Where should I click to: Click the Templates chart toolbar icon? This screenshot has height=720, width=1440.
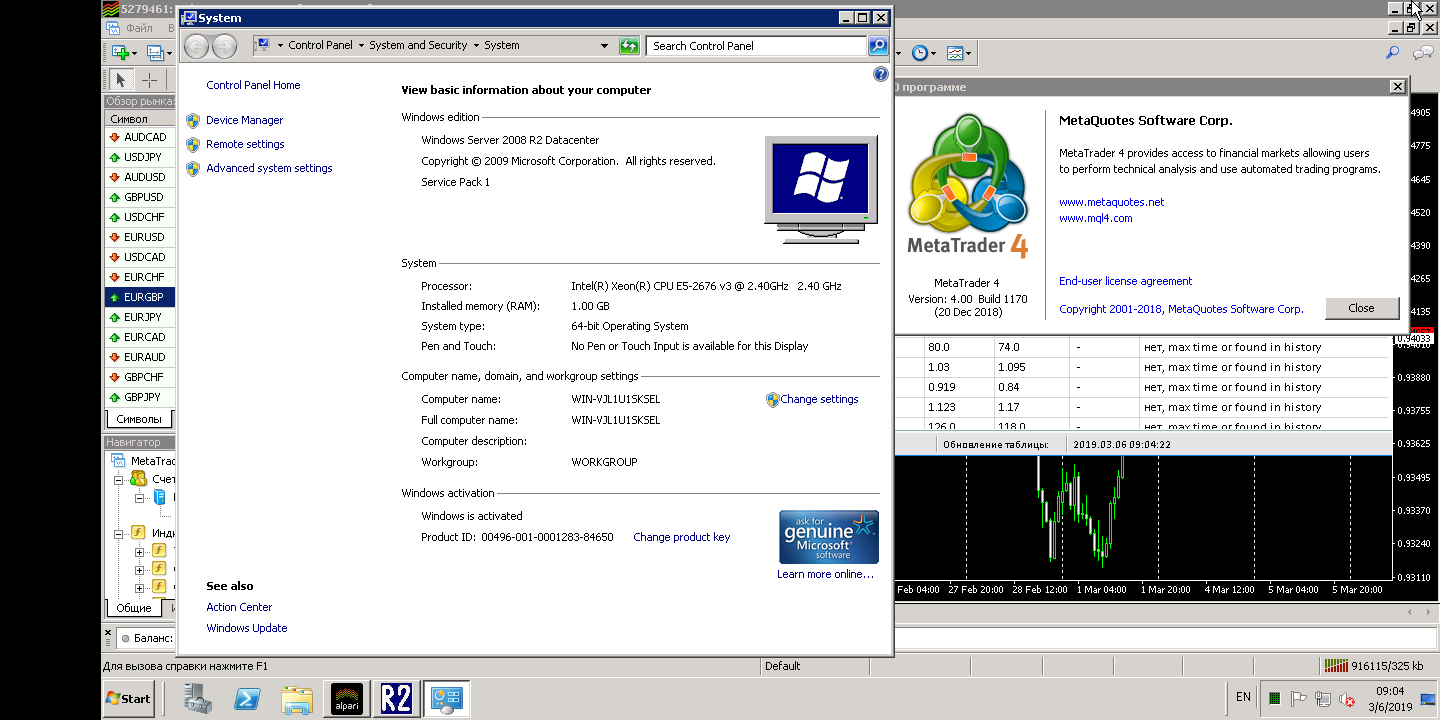(955, 53)
